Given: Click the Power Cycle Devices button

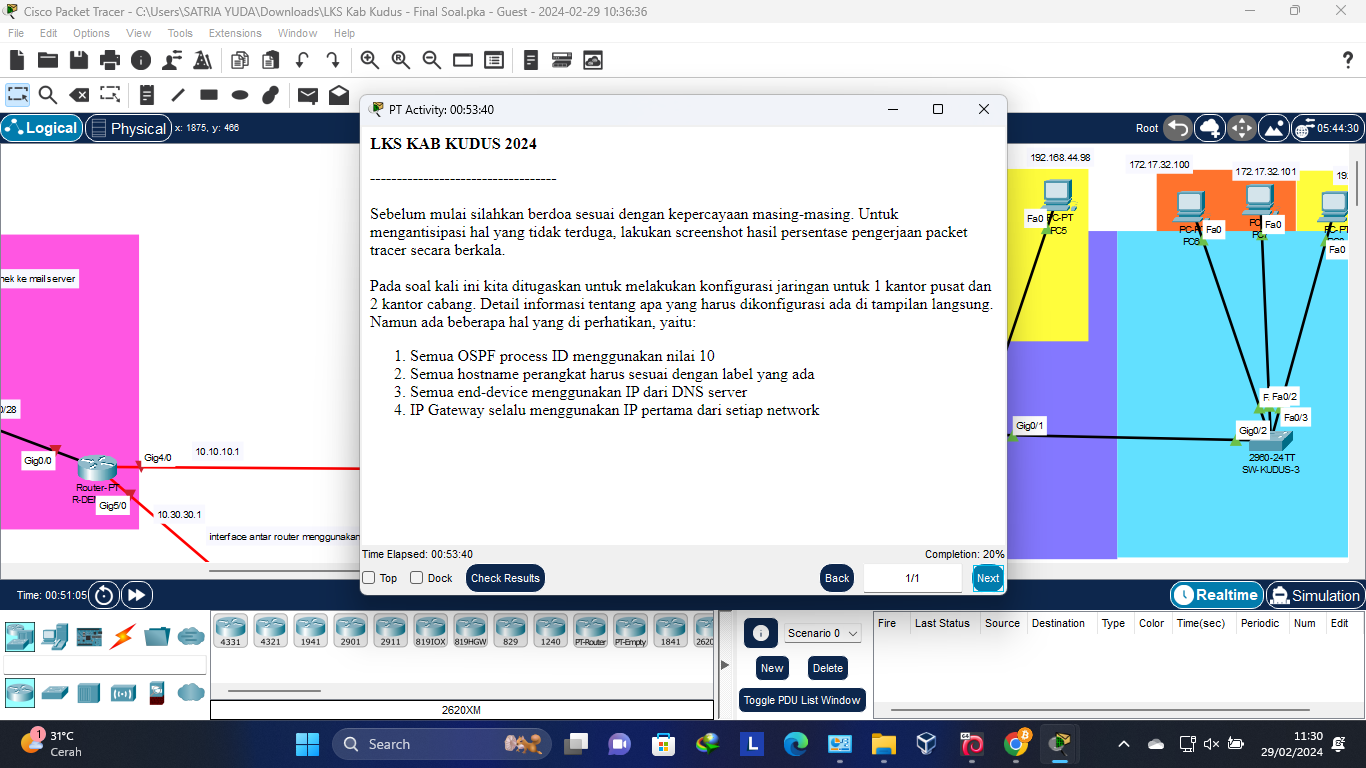Looking at the screenshot, I should point(104,595).
